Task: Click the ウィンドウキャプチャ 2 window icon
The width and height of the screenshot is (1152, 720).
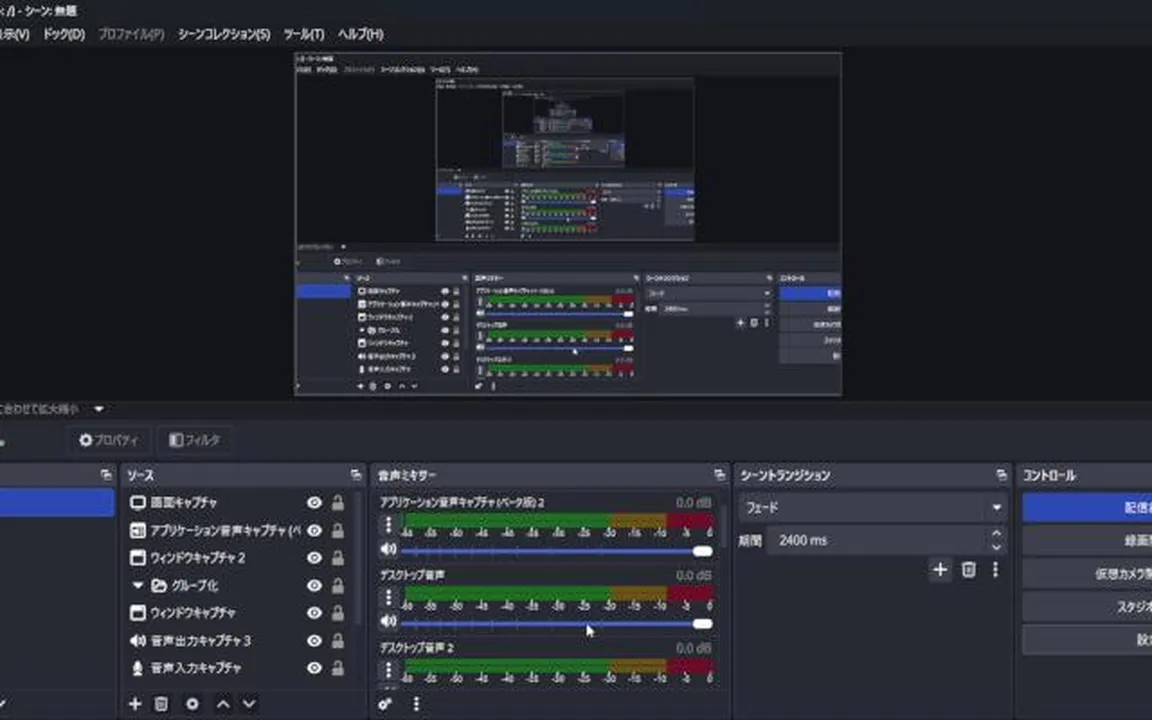Action: 137,558
